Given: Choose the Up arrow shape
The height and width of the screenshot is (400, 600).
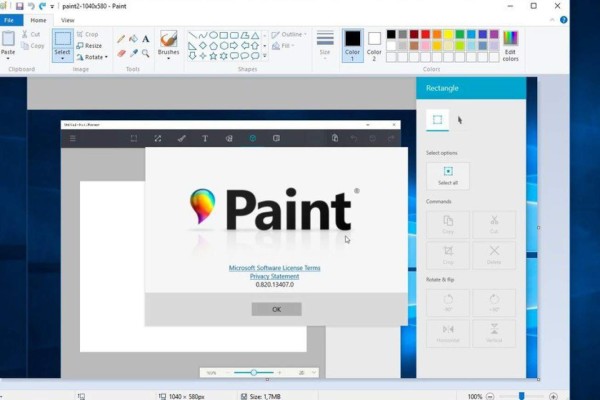Looking at the screenshot, I should coord(255,46).
